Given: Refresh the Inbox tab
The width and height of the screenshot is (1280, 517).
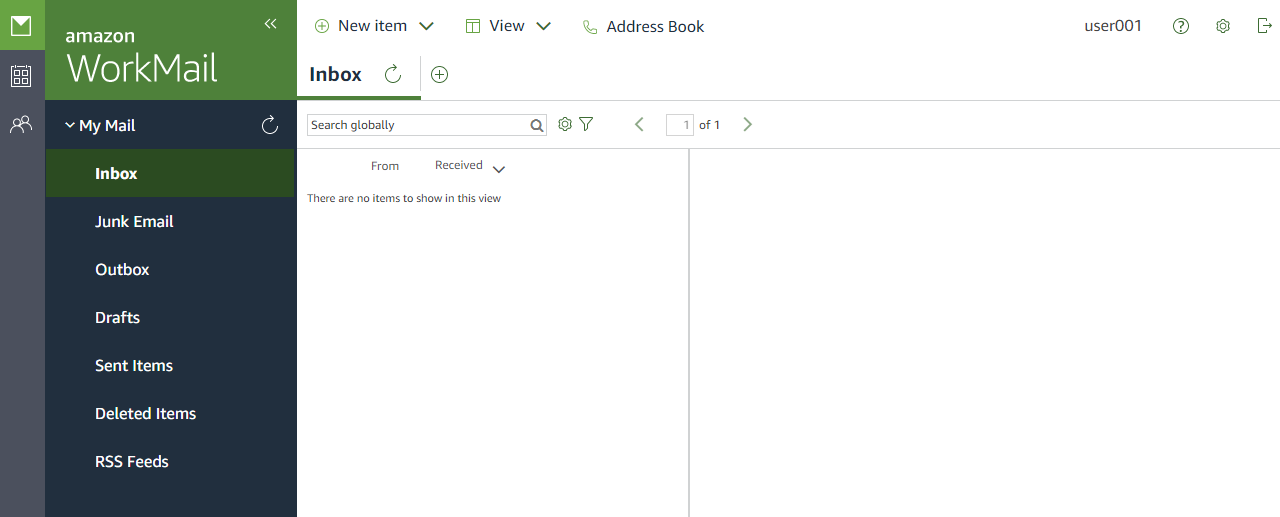Looking at the screenshot, I should 393,74.
